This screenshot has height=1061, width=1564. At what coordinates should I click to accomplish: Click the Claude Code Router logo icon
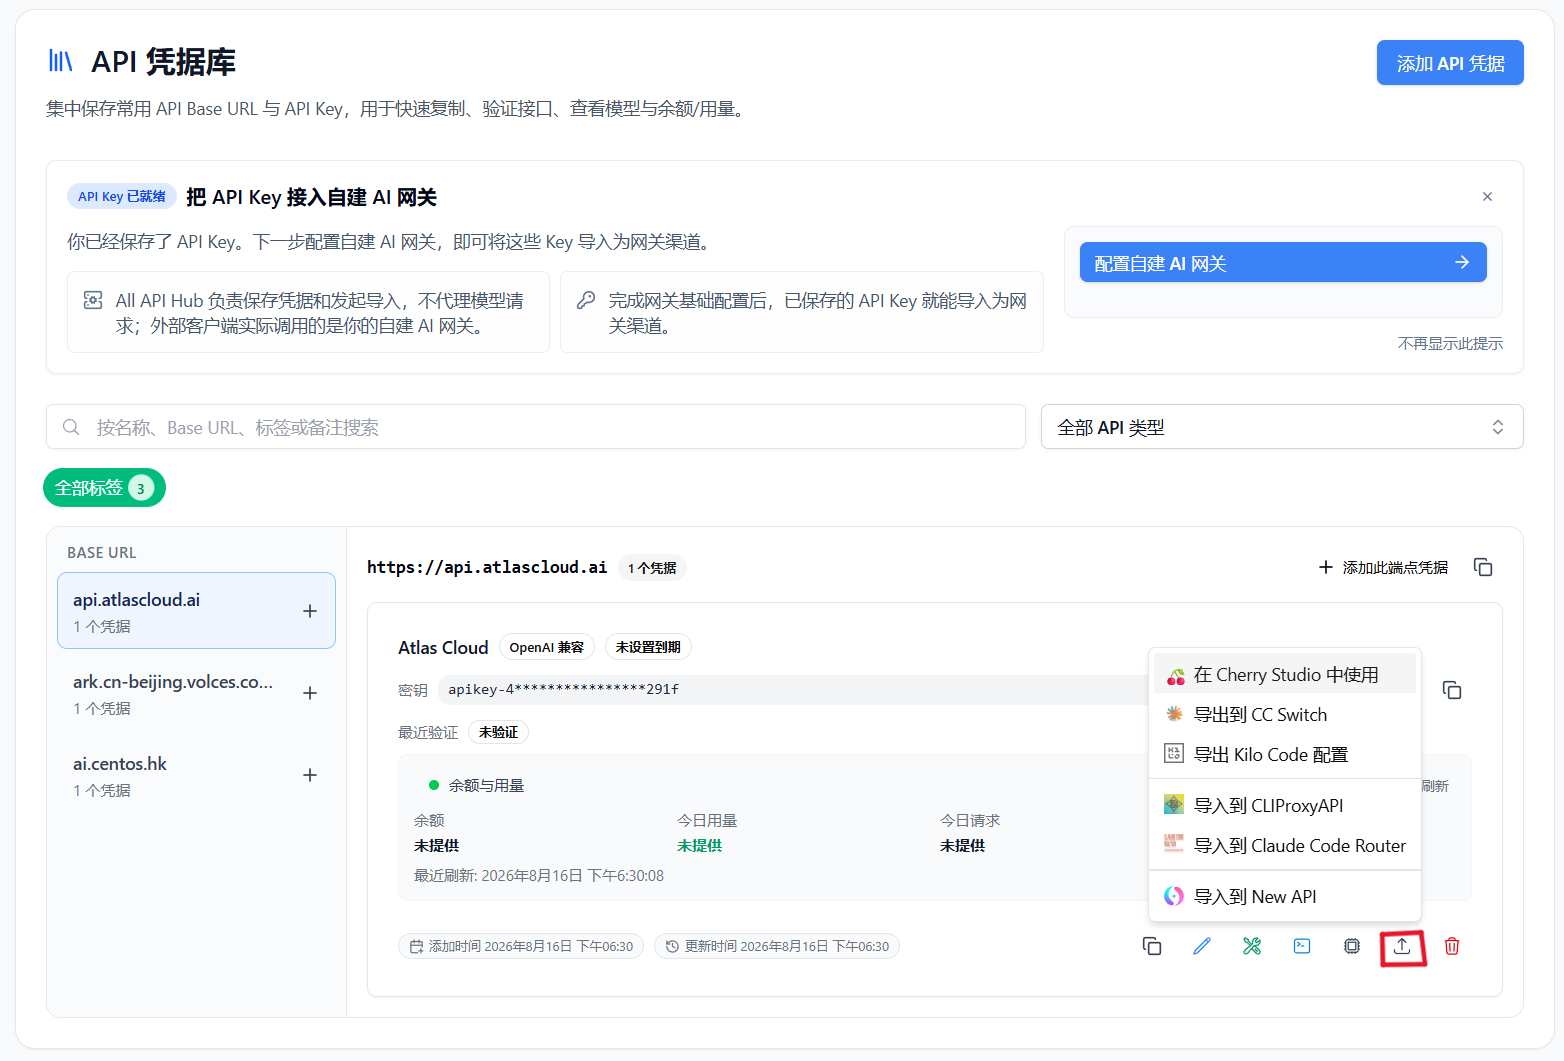pyautogui.click(x=1175, y=844)
